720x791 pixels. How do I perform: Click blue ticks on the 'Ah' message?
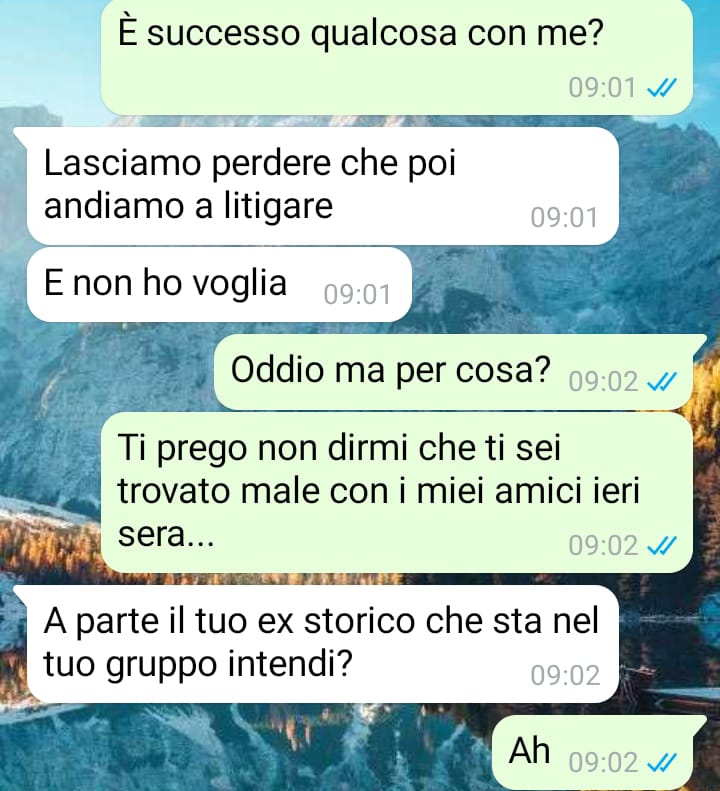point(661,762)
